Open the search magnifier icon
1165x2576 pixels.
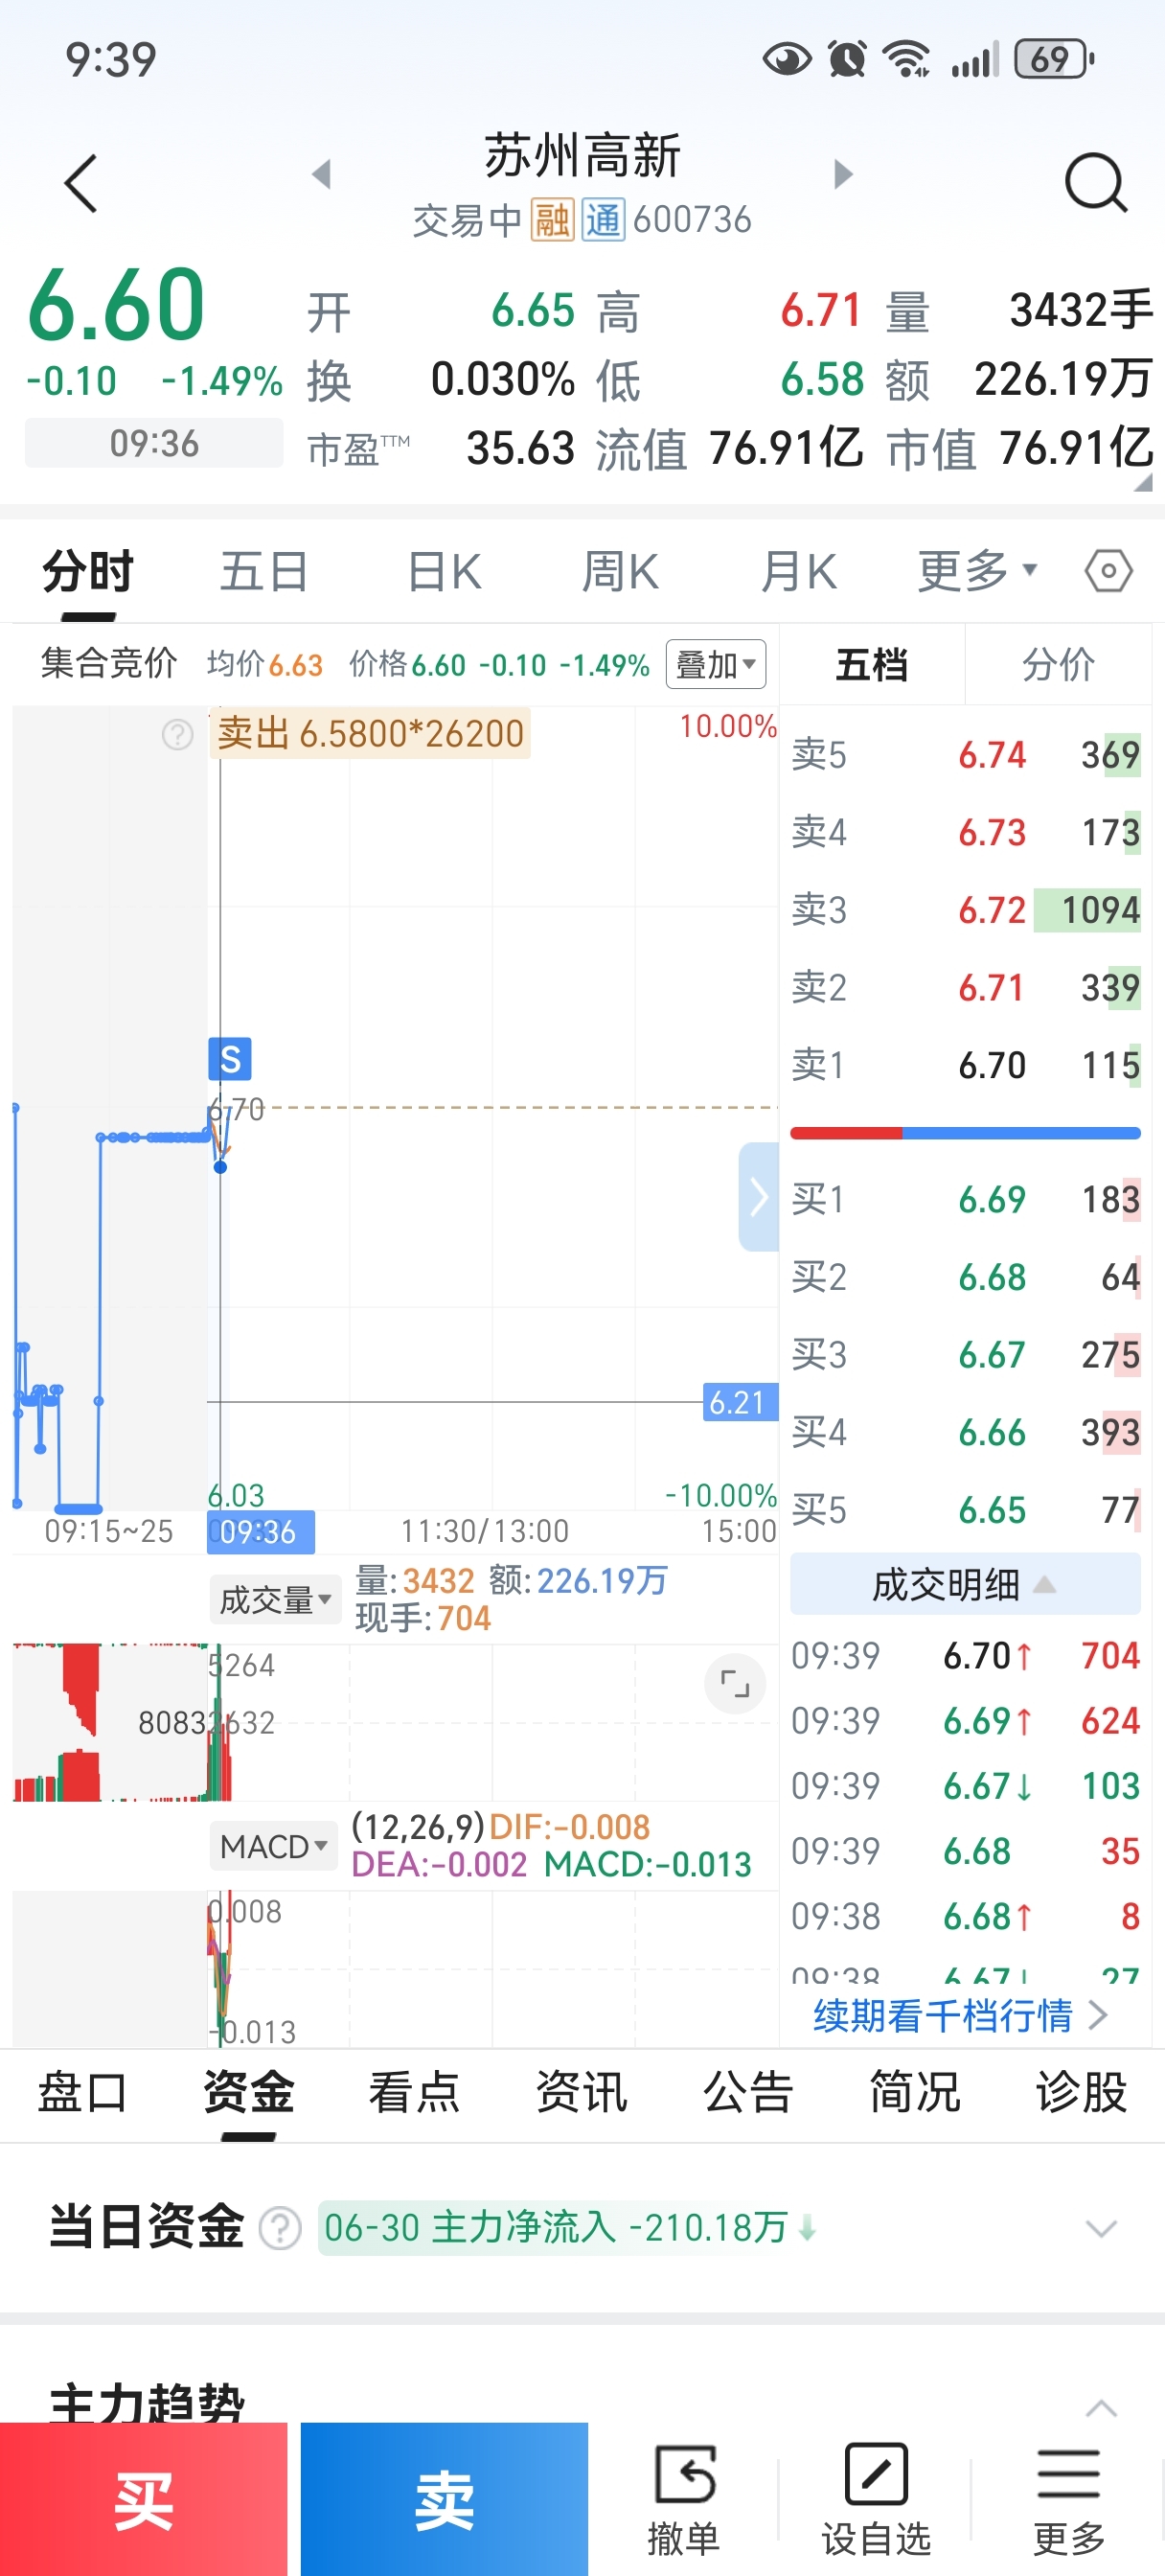coord(1095,183)
